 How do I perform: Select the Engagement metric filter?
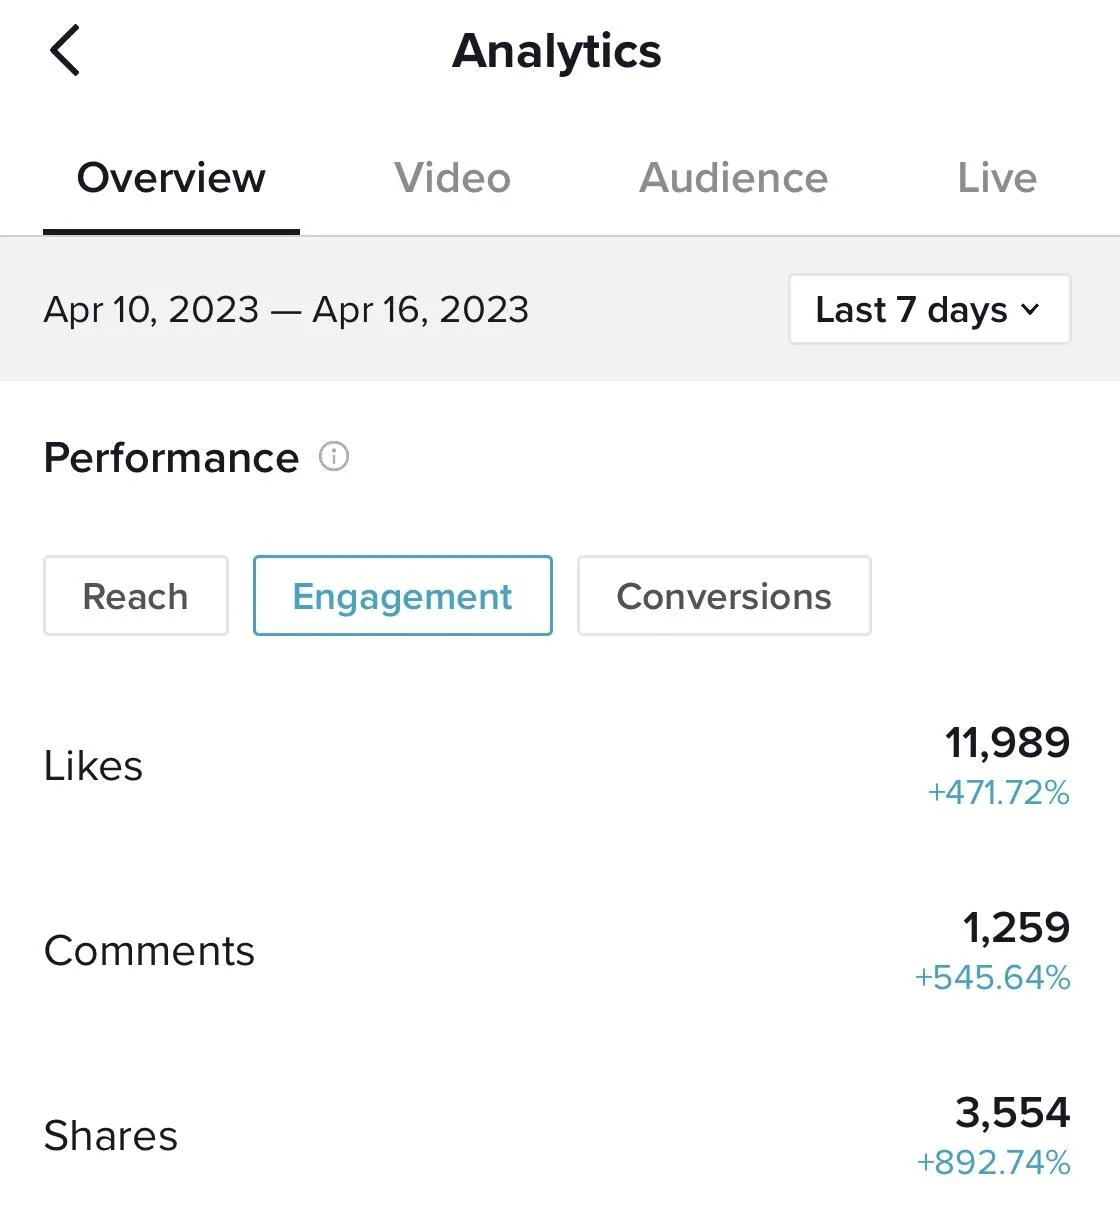pos(403,596)
